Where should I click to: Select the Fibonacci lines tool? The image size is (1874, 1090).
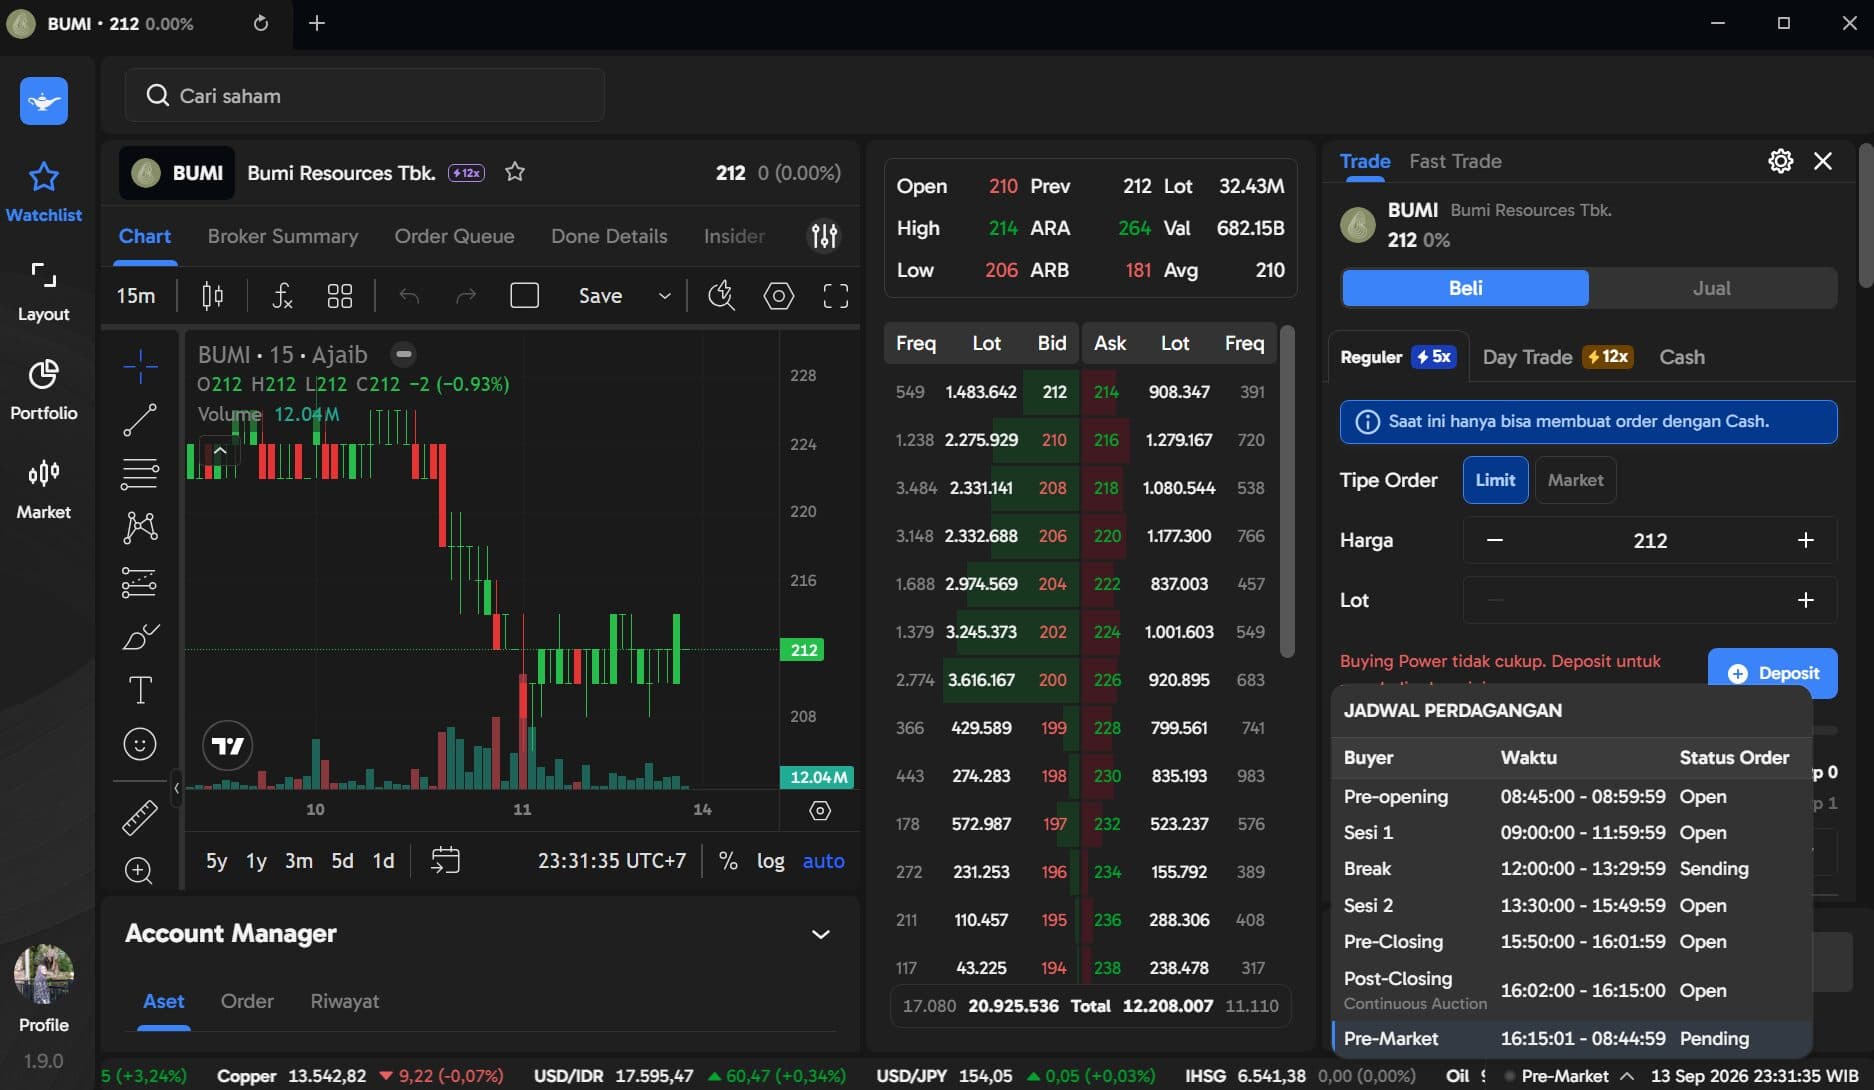pyautogui.click(x=140, y=474)
